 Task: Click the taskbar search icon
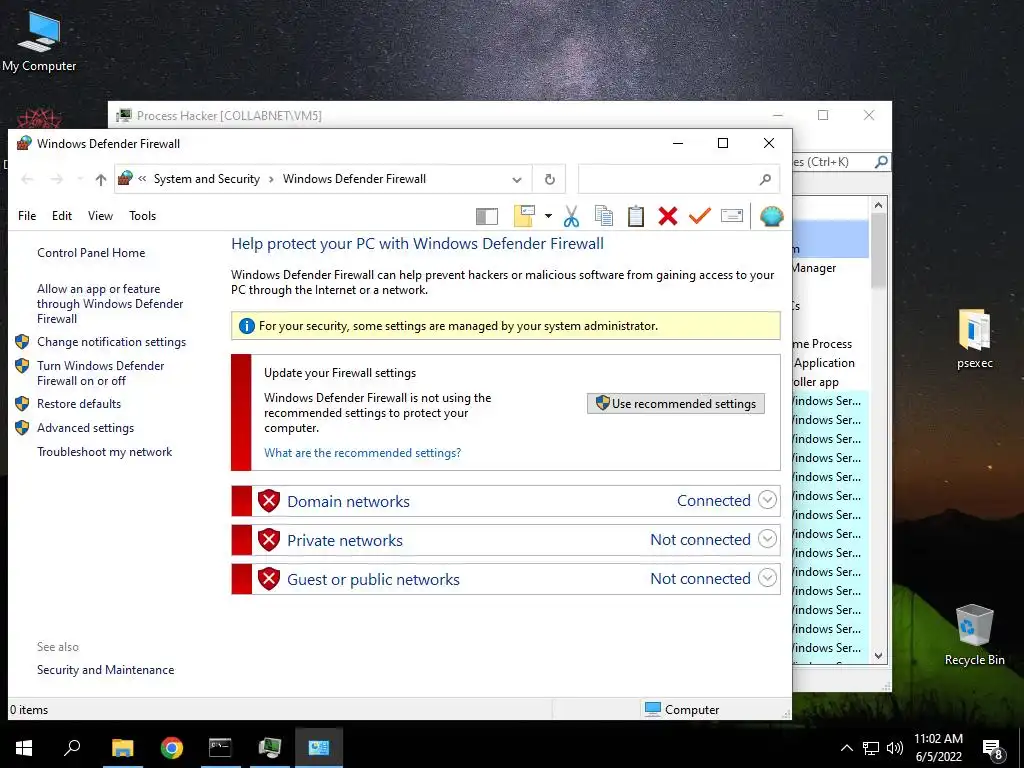[72, 747]
